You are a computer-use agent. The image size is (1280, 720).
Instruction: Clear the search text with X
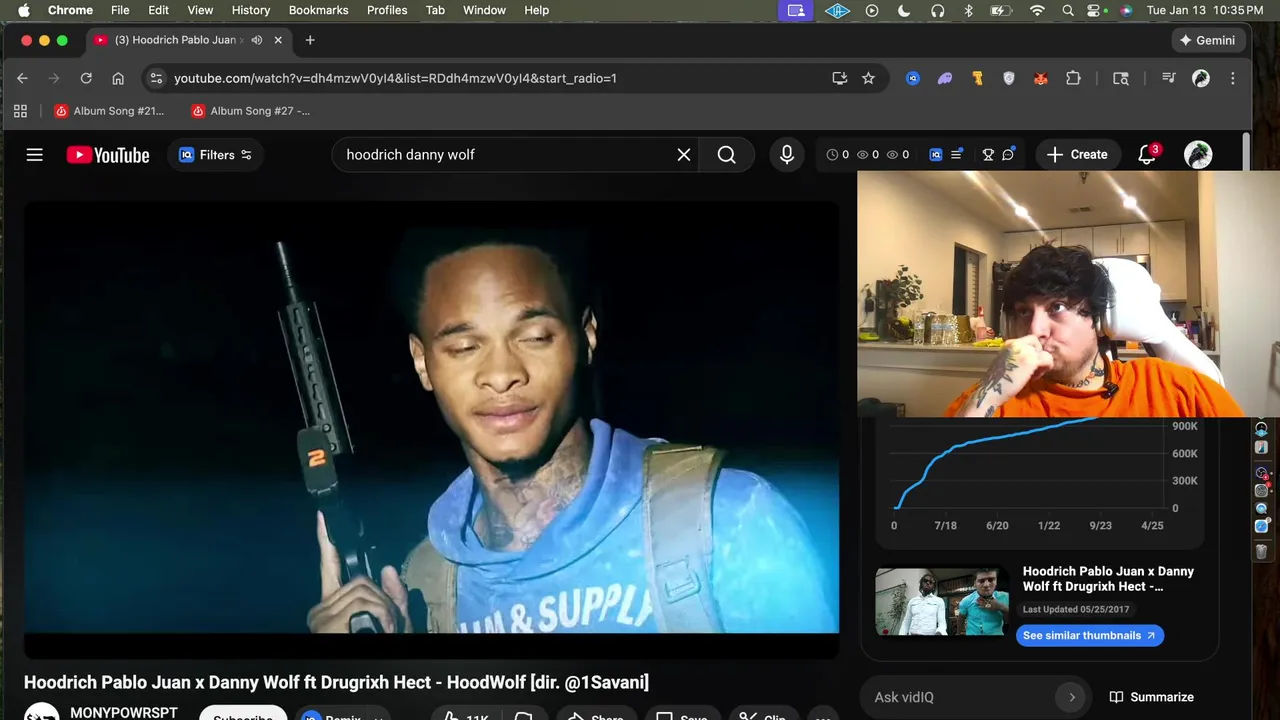pyautogui.click(x=684, y=155)
